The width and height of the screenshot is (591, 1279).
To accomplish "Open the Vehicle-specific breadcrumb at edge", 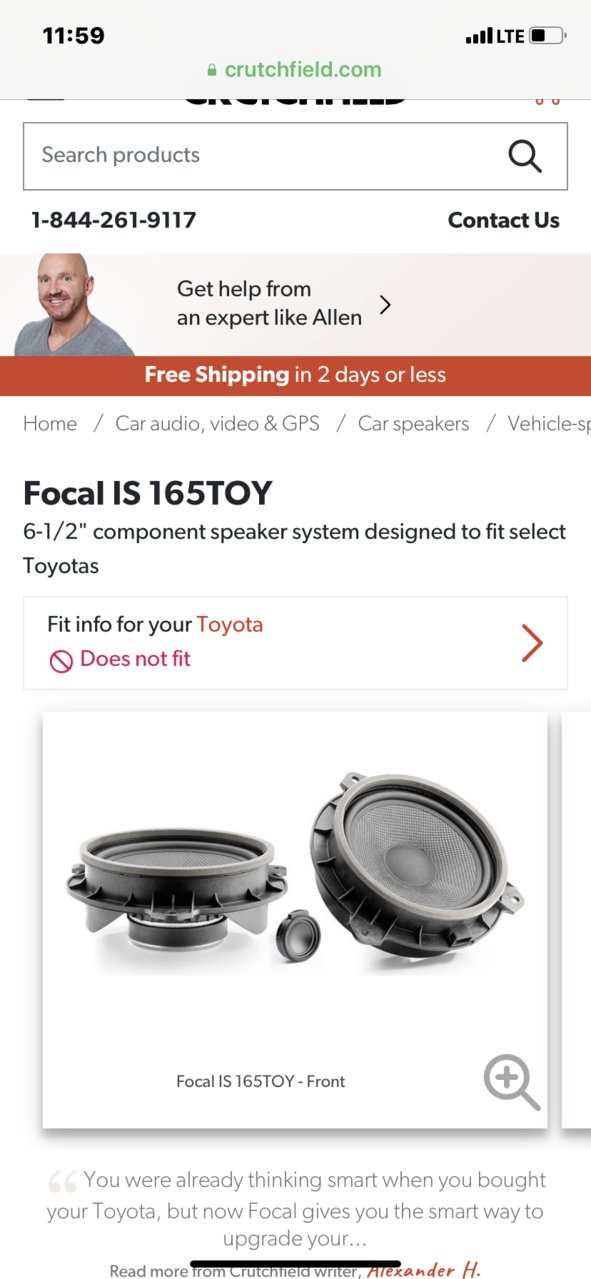I will click(549, 423).
